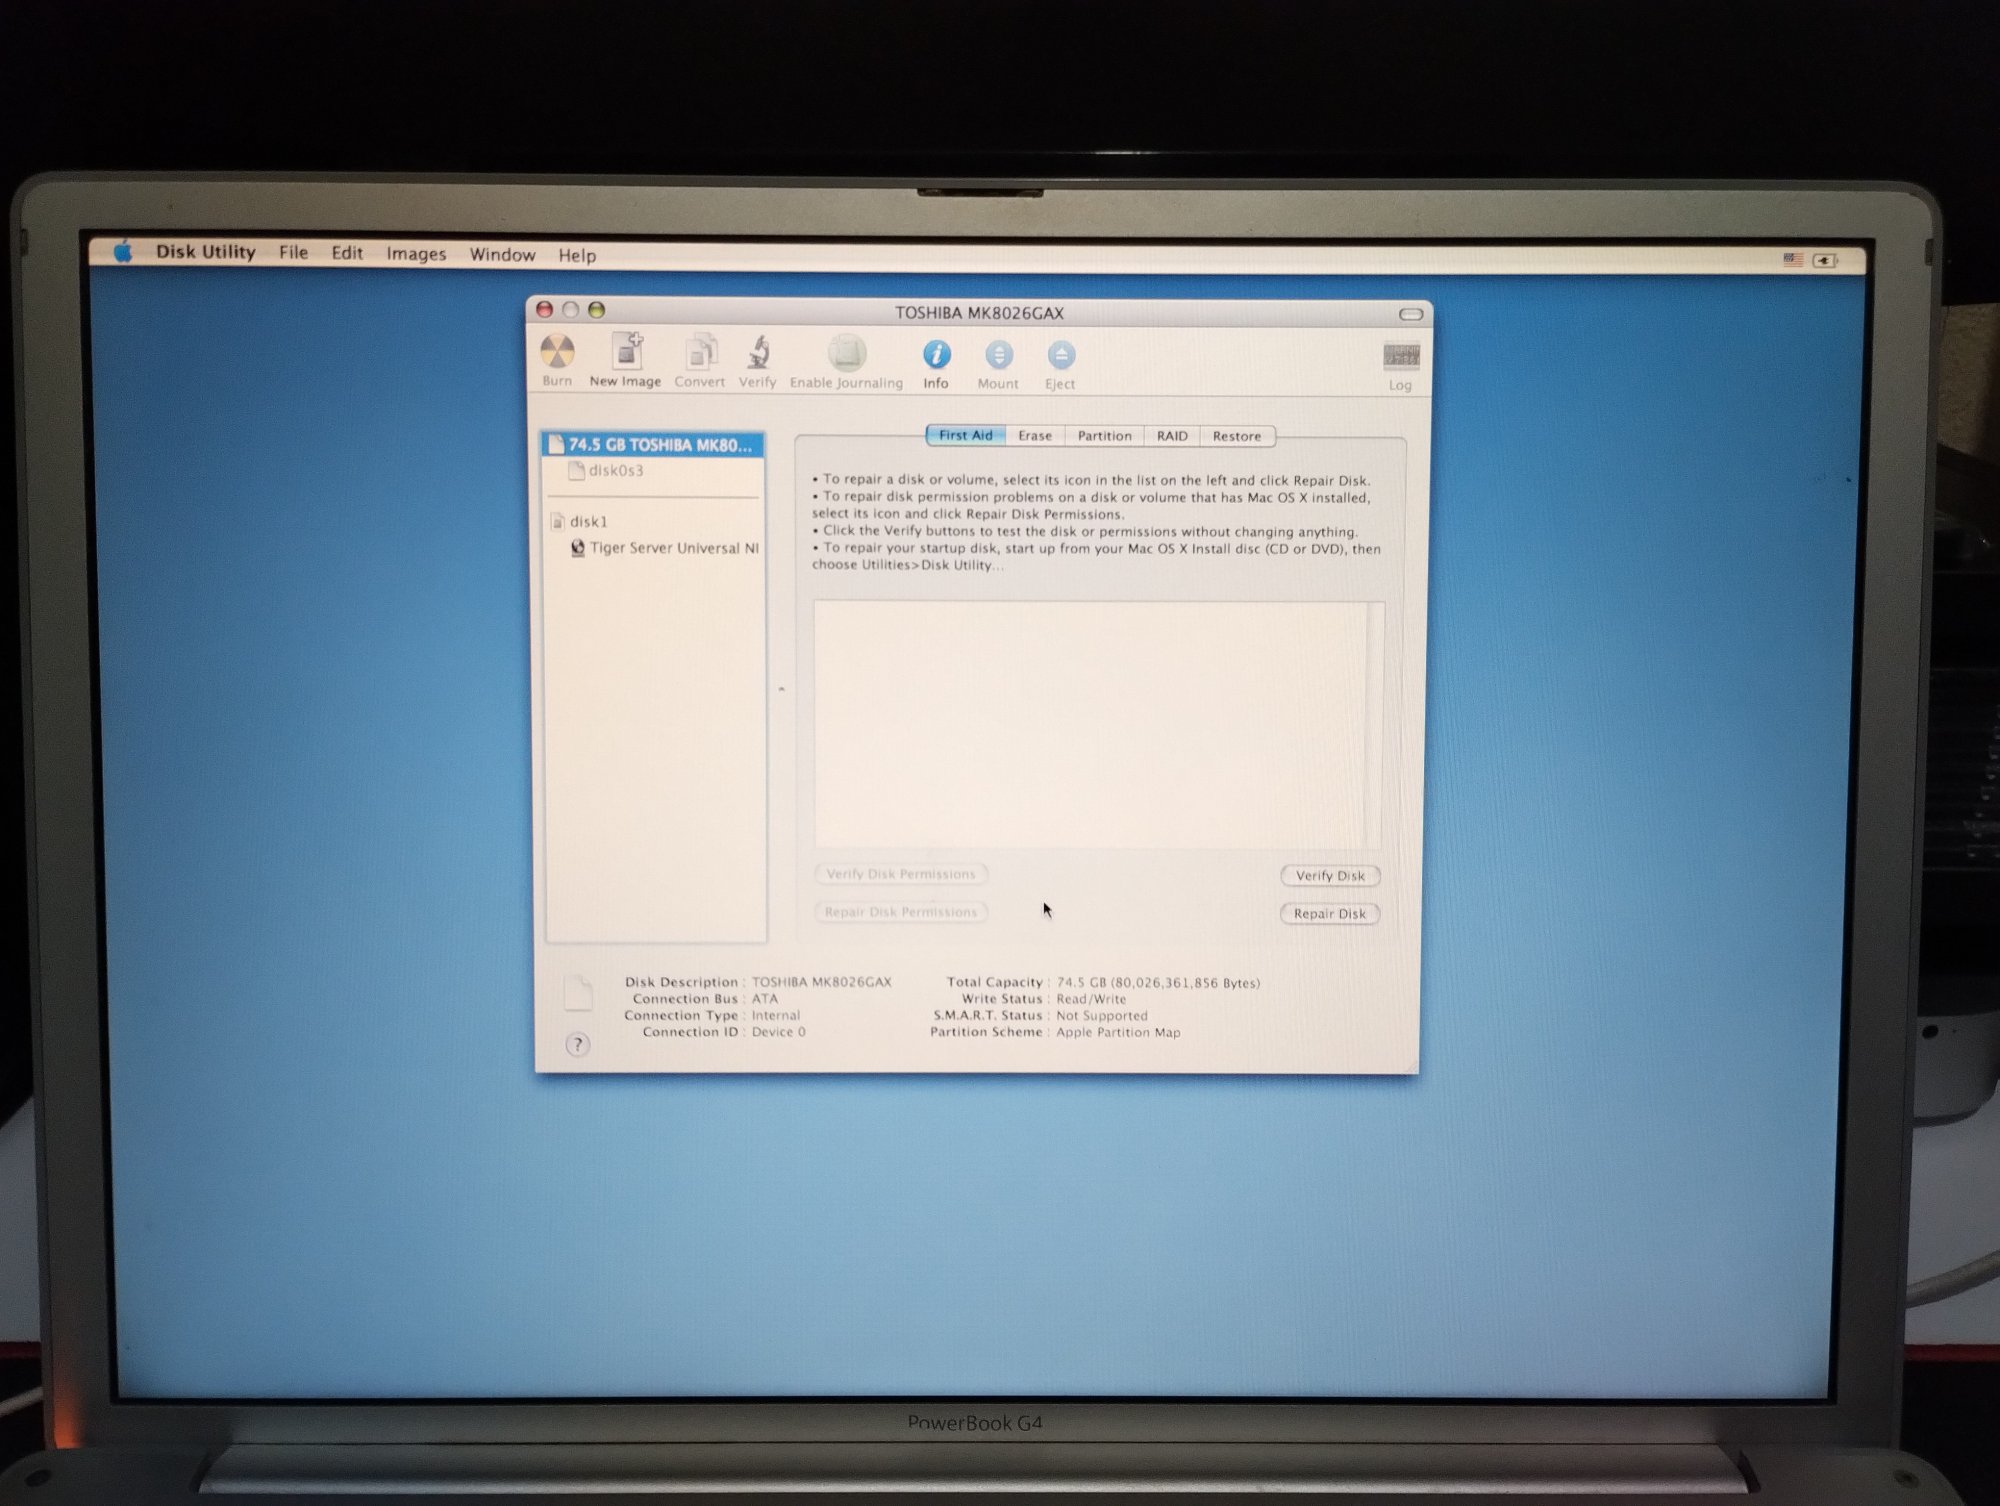The height and width of the screenshot is (1506, 2000).
Task: Click the help question mark button
Action: click(x=577, y=1045)
